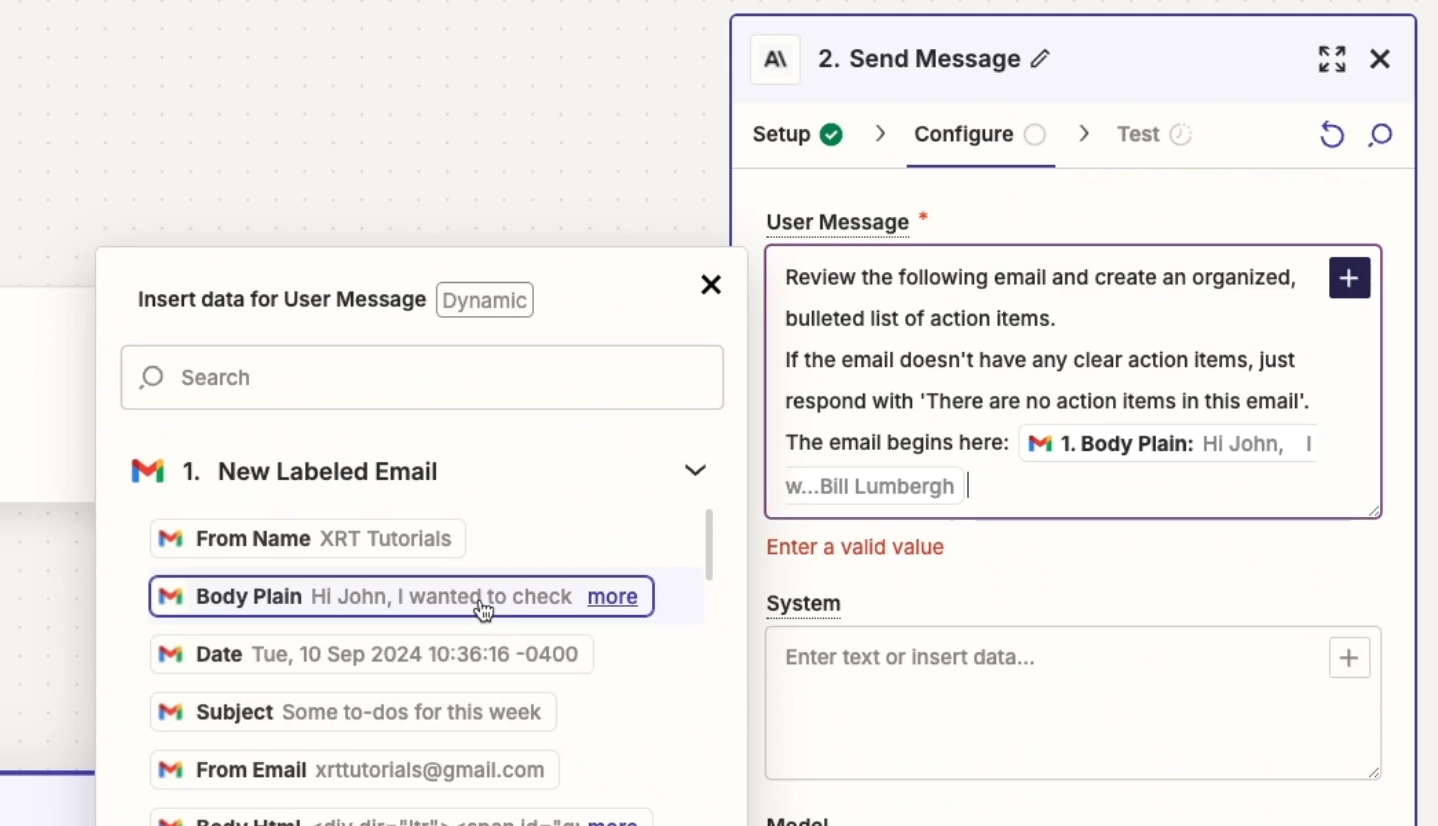Collapse the New Labeled Email section chevron
This screenshot has width=1438, height=826.
695,470
